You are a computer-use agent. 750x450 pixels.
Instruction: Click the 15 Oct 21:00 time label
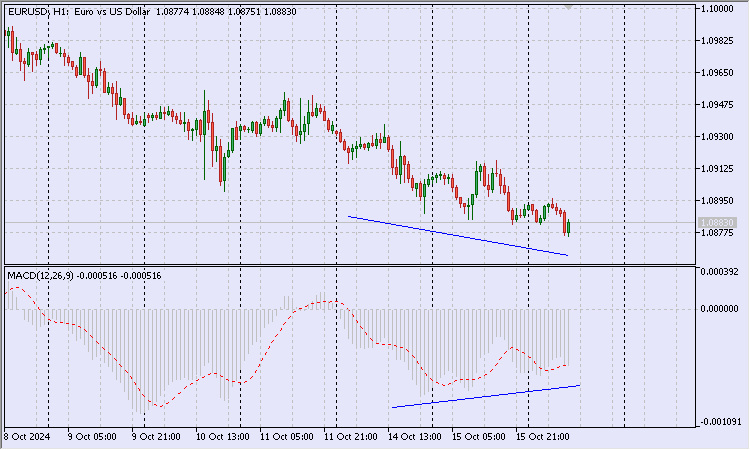(543, 437)
